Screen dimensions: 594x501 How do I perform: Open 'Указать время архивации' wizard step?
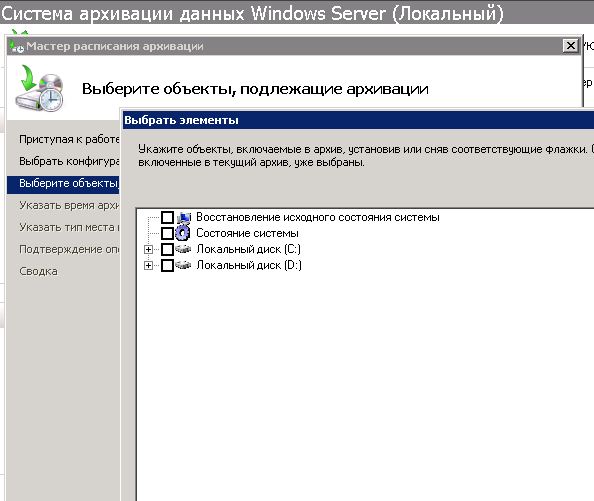tap(69, 205)
